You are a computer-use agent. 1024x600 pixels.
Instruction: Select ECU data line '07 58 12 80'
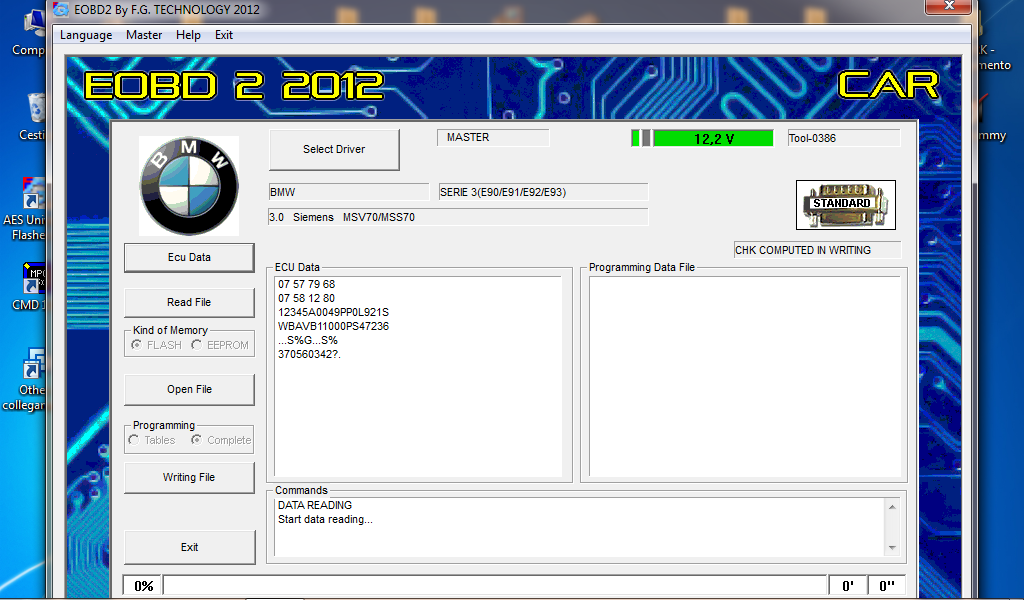tap(306, 298)
